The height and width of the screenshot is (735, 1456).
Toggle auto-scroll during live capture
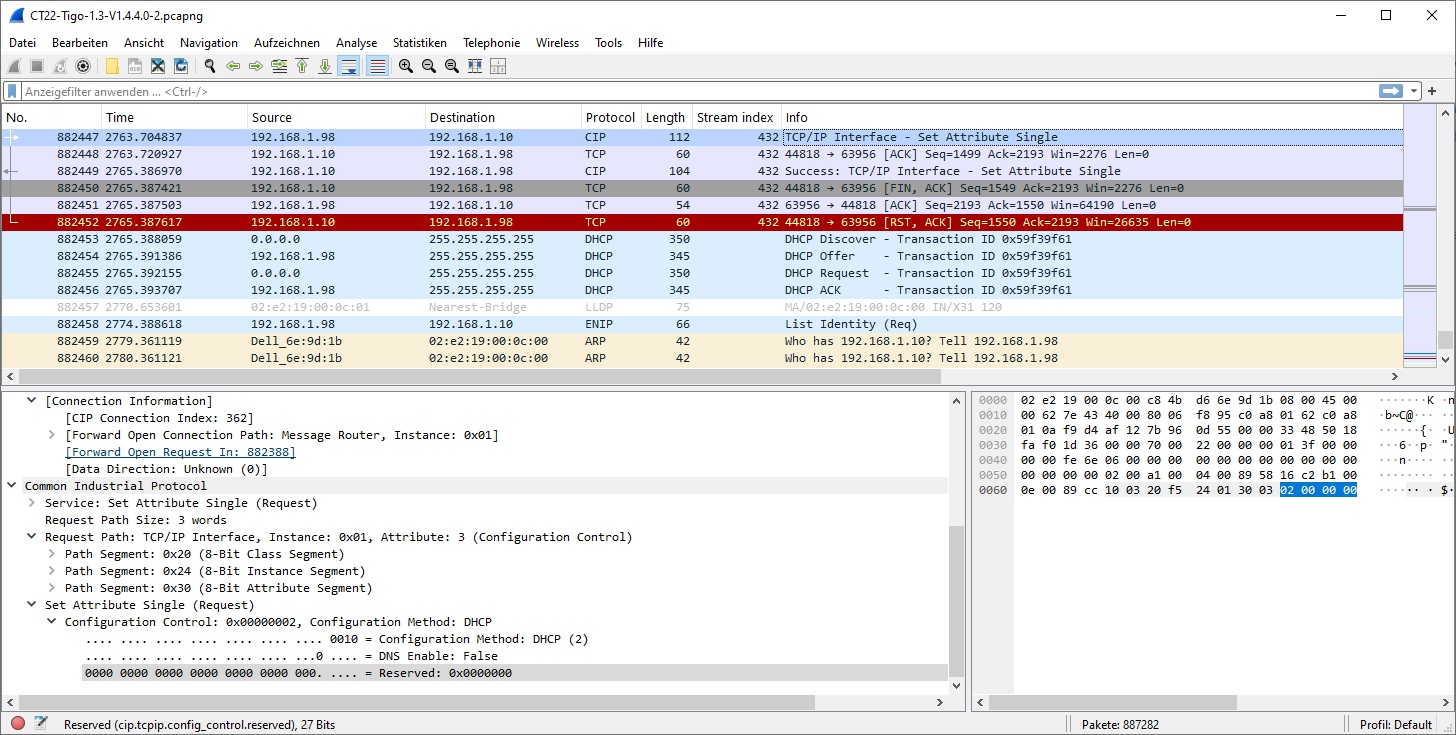[x=349, y=66]
